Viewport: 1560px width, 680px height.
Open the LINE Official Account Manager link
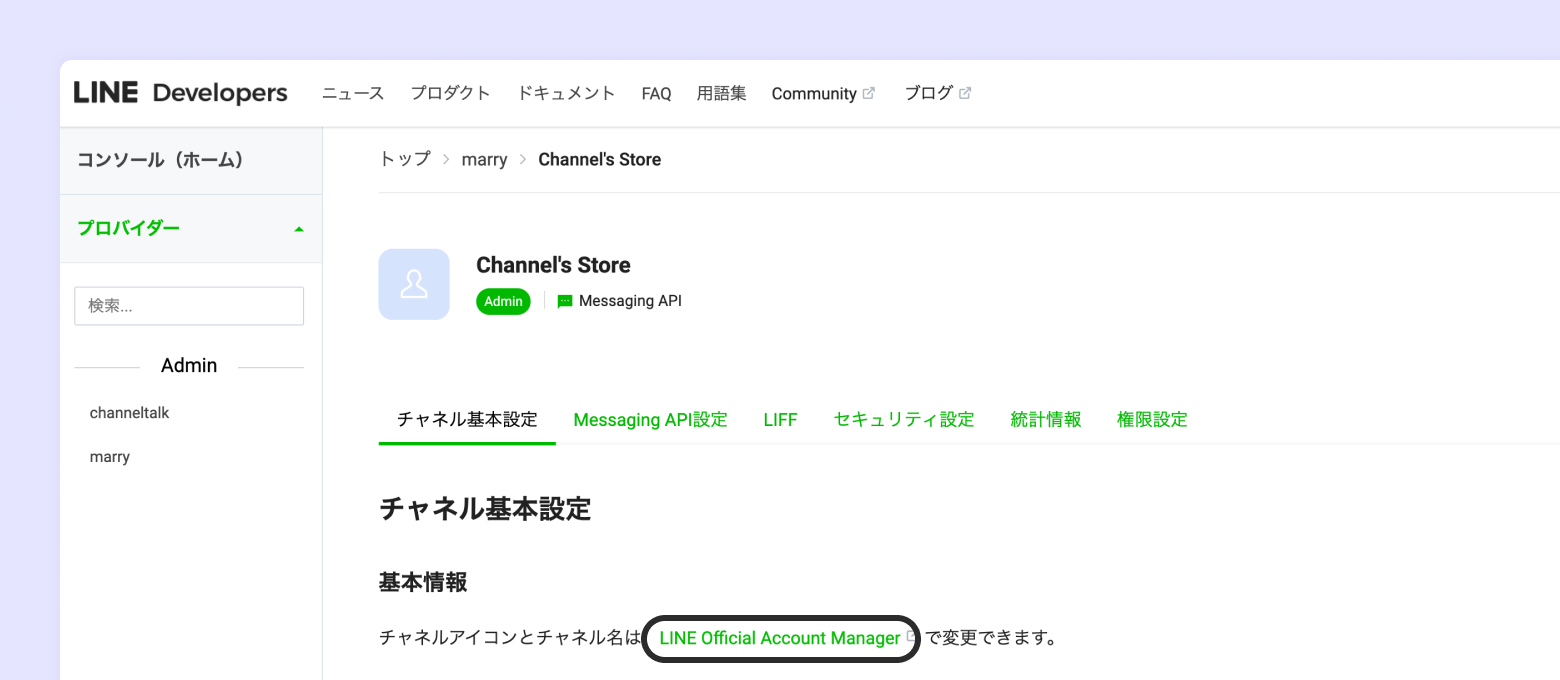point(780,638)
